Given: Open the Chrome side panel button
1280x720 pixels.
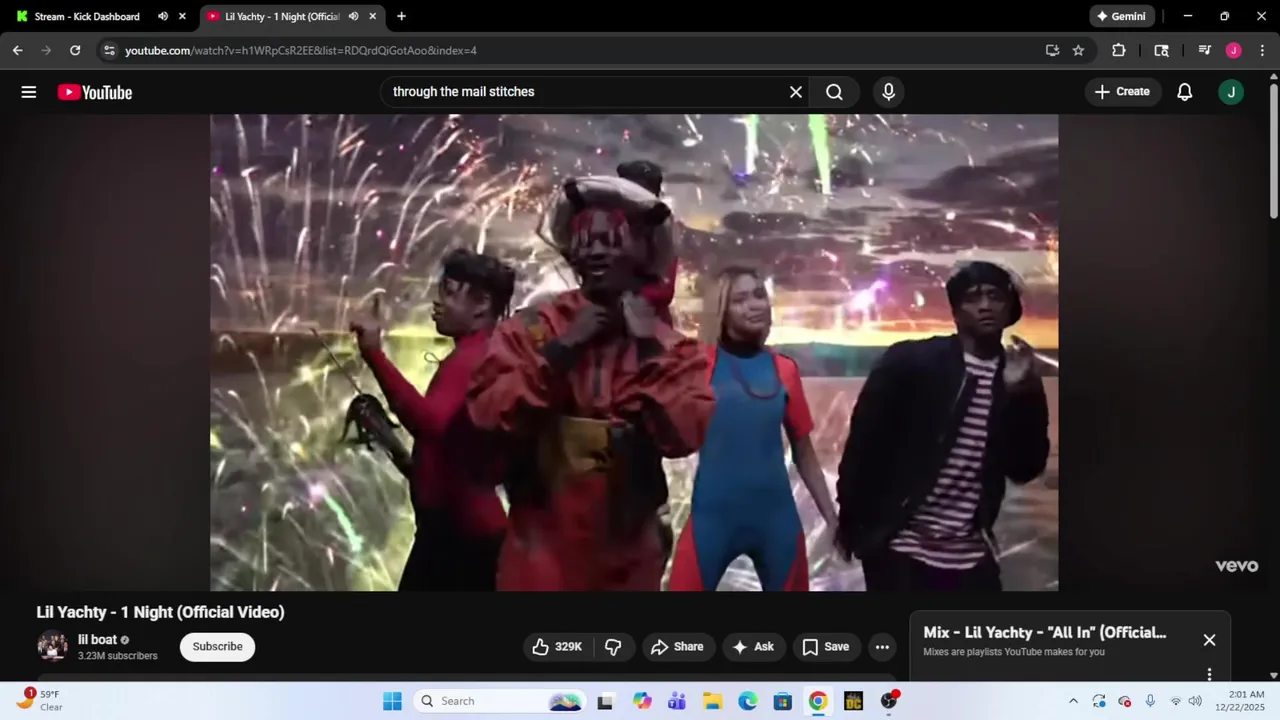Looking at the screenshot, I should point(1161,50).
